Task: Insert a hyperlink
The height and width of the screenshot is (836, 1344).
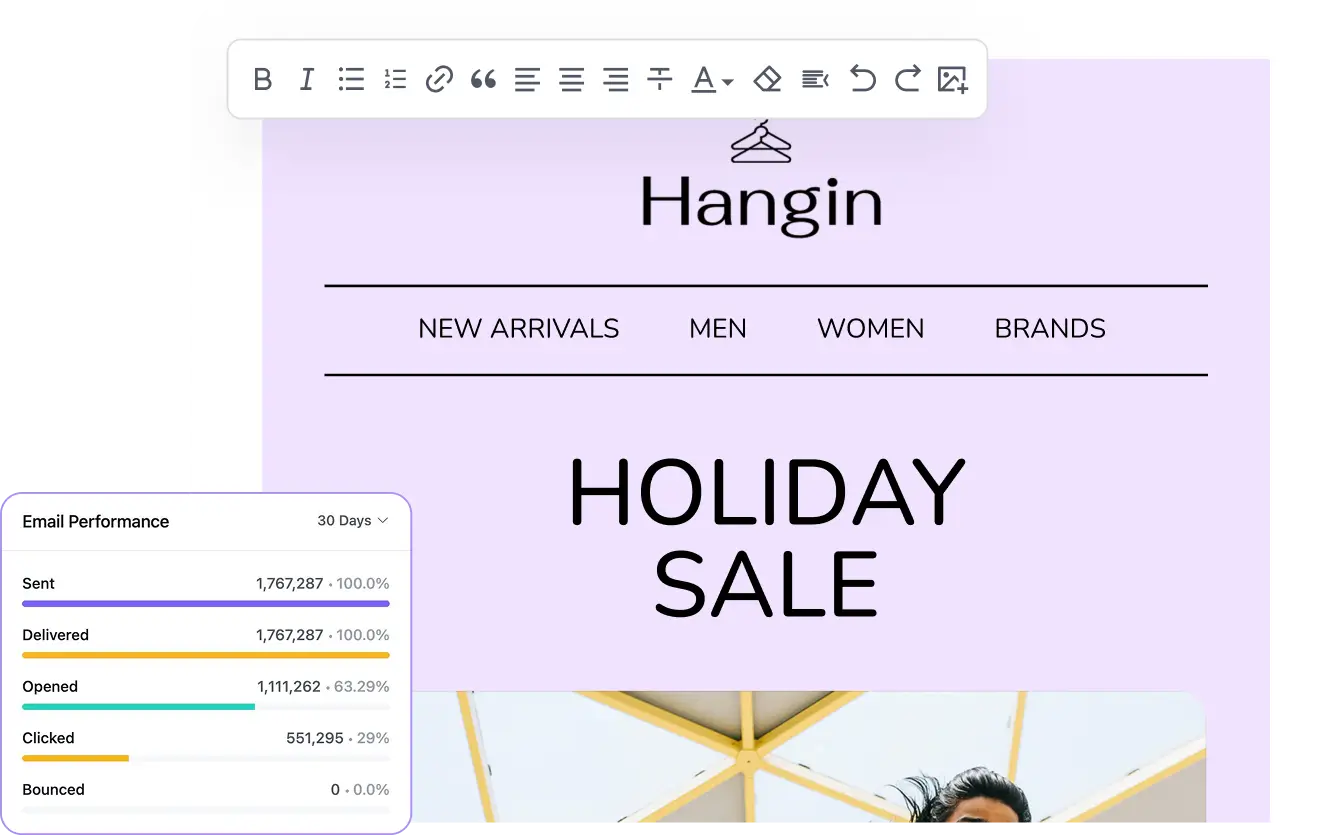Action: (x=439, y=79)
